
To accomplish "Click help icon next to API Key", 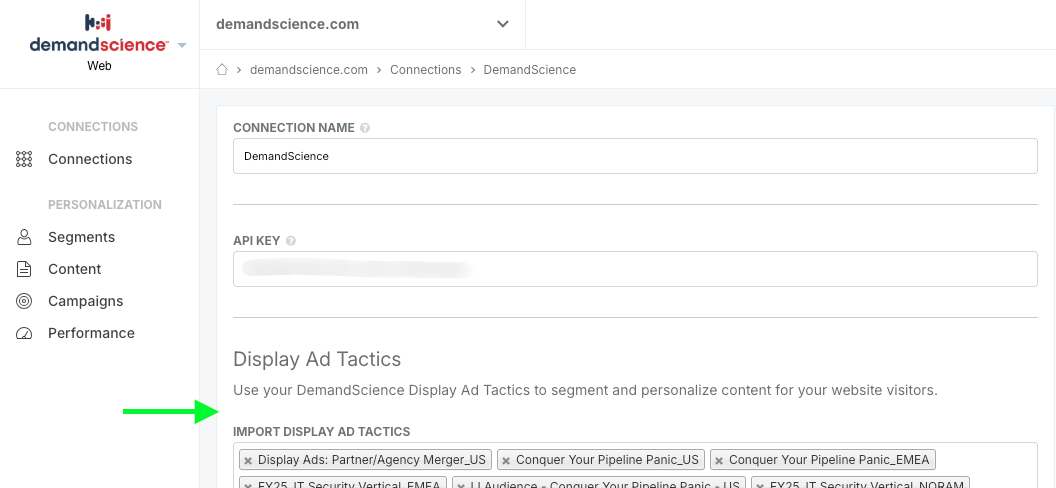I will (x=291, y=241).
